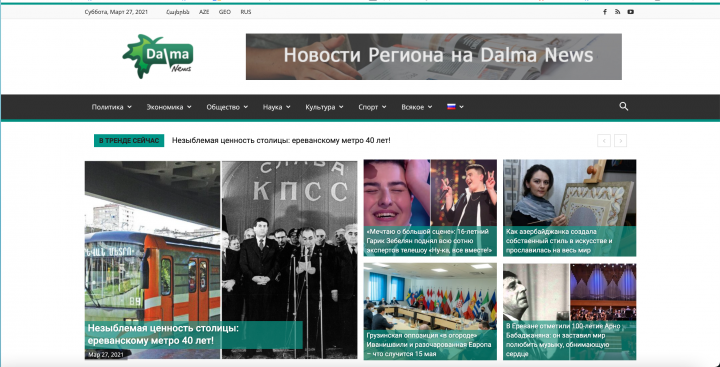Image resolution: width=720 pixels, height=367 pixels.
Task: Click the conference flags thumbnail
Action: 430,296
